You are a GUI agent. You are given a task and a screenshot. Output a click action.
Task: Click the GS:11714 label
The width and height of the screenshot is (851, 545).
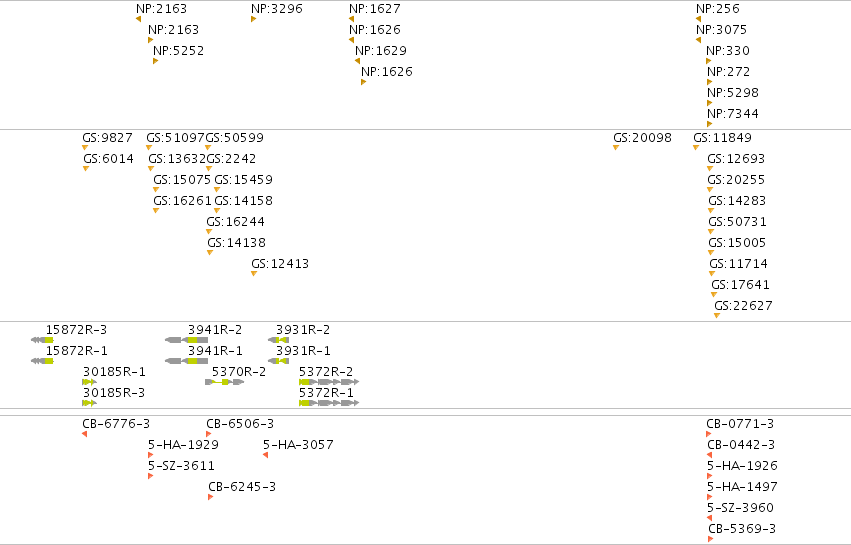click(739, 264)
